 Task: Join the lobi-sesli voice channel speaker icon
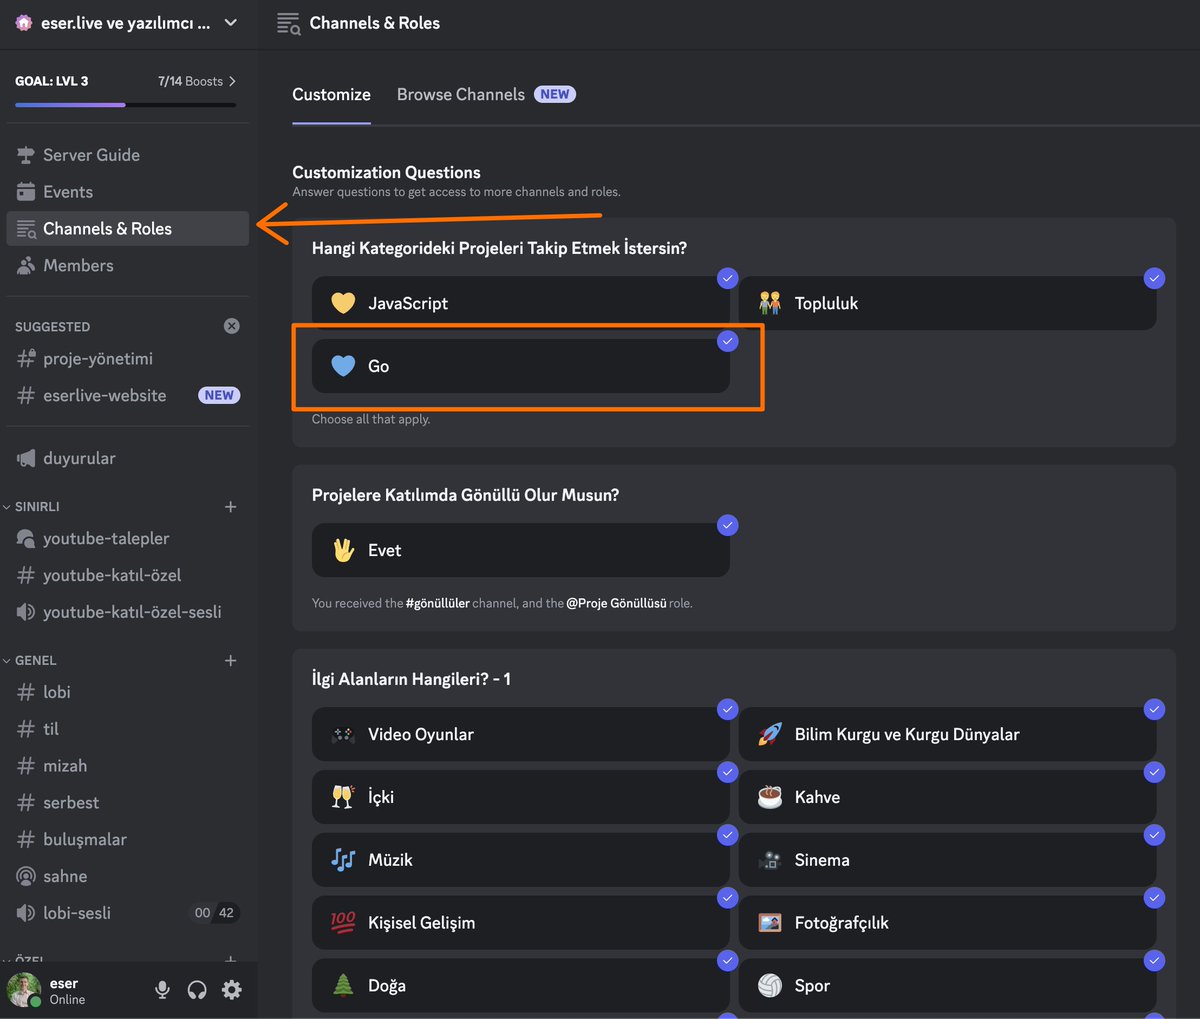[x=26, y=913]
